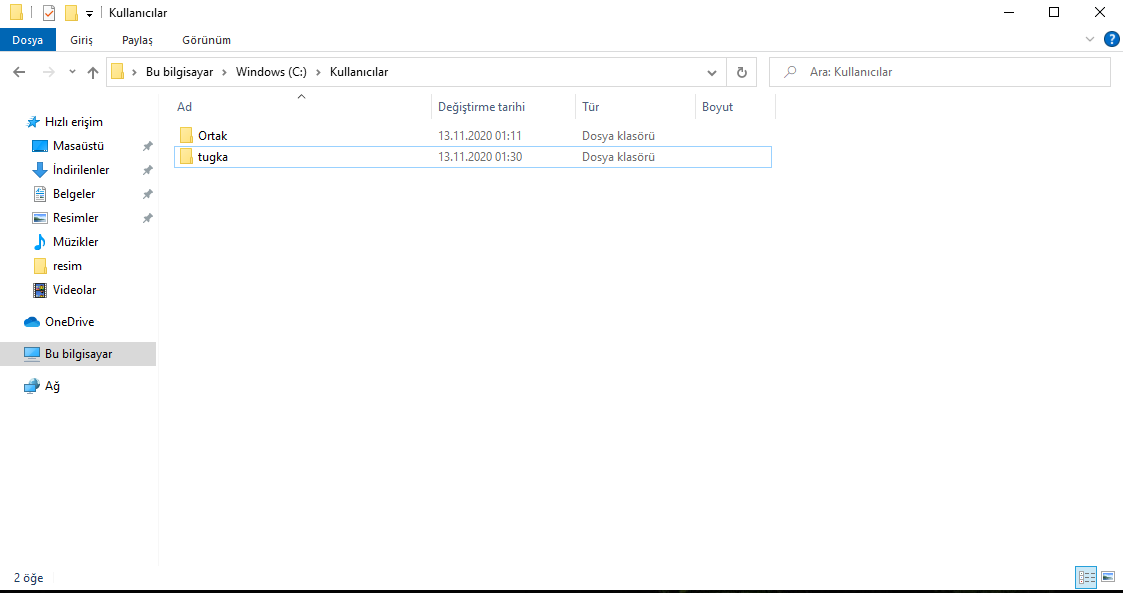Click the pin icon next to İndirilenler
This screenshot has width=1123, height=593.
point(148,170)
